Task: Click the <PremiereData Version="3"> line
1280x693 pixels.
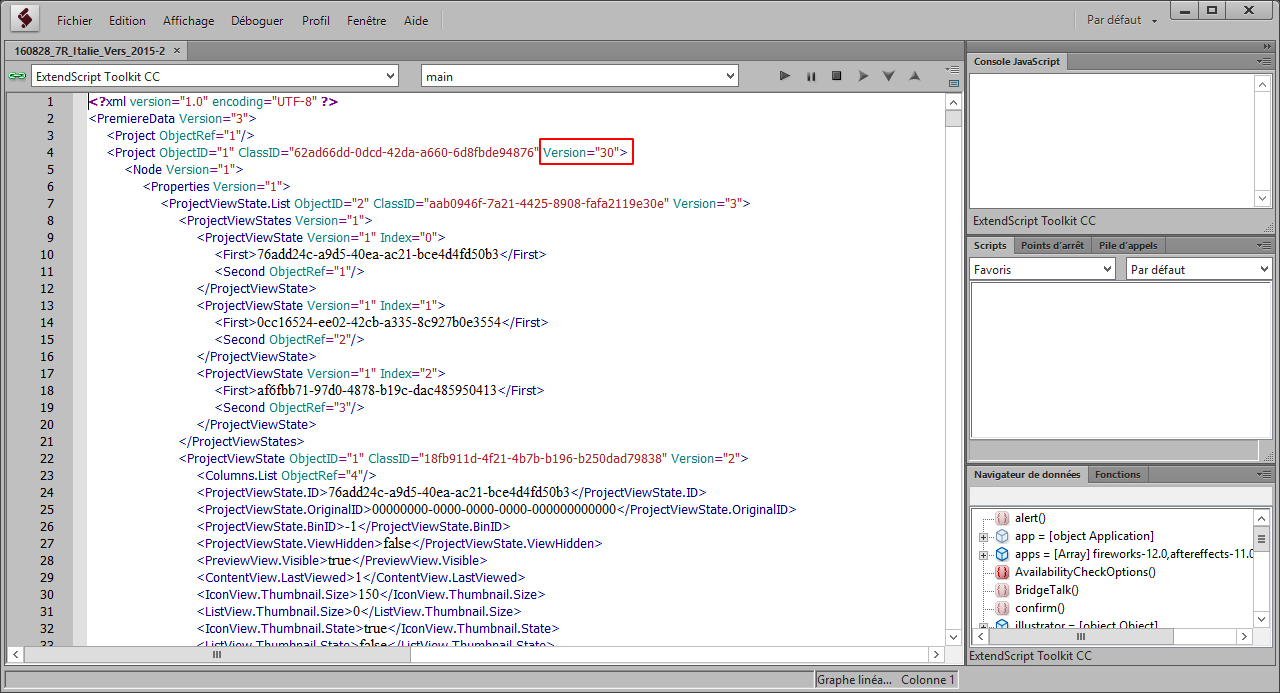Action: [173, 119]
